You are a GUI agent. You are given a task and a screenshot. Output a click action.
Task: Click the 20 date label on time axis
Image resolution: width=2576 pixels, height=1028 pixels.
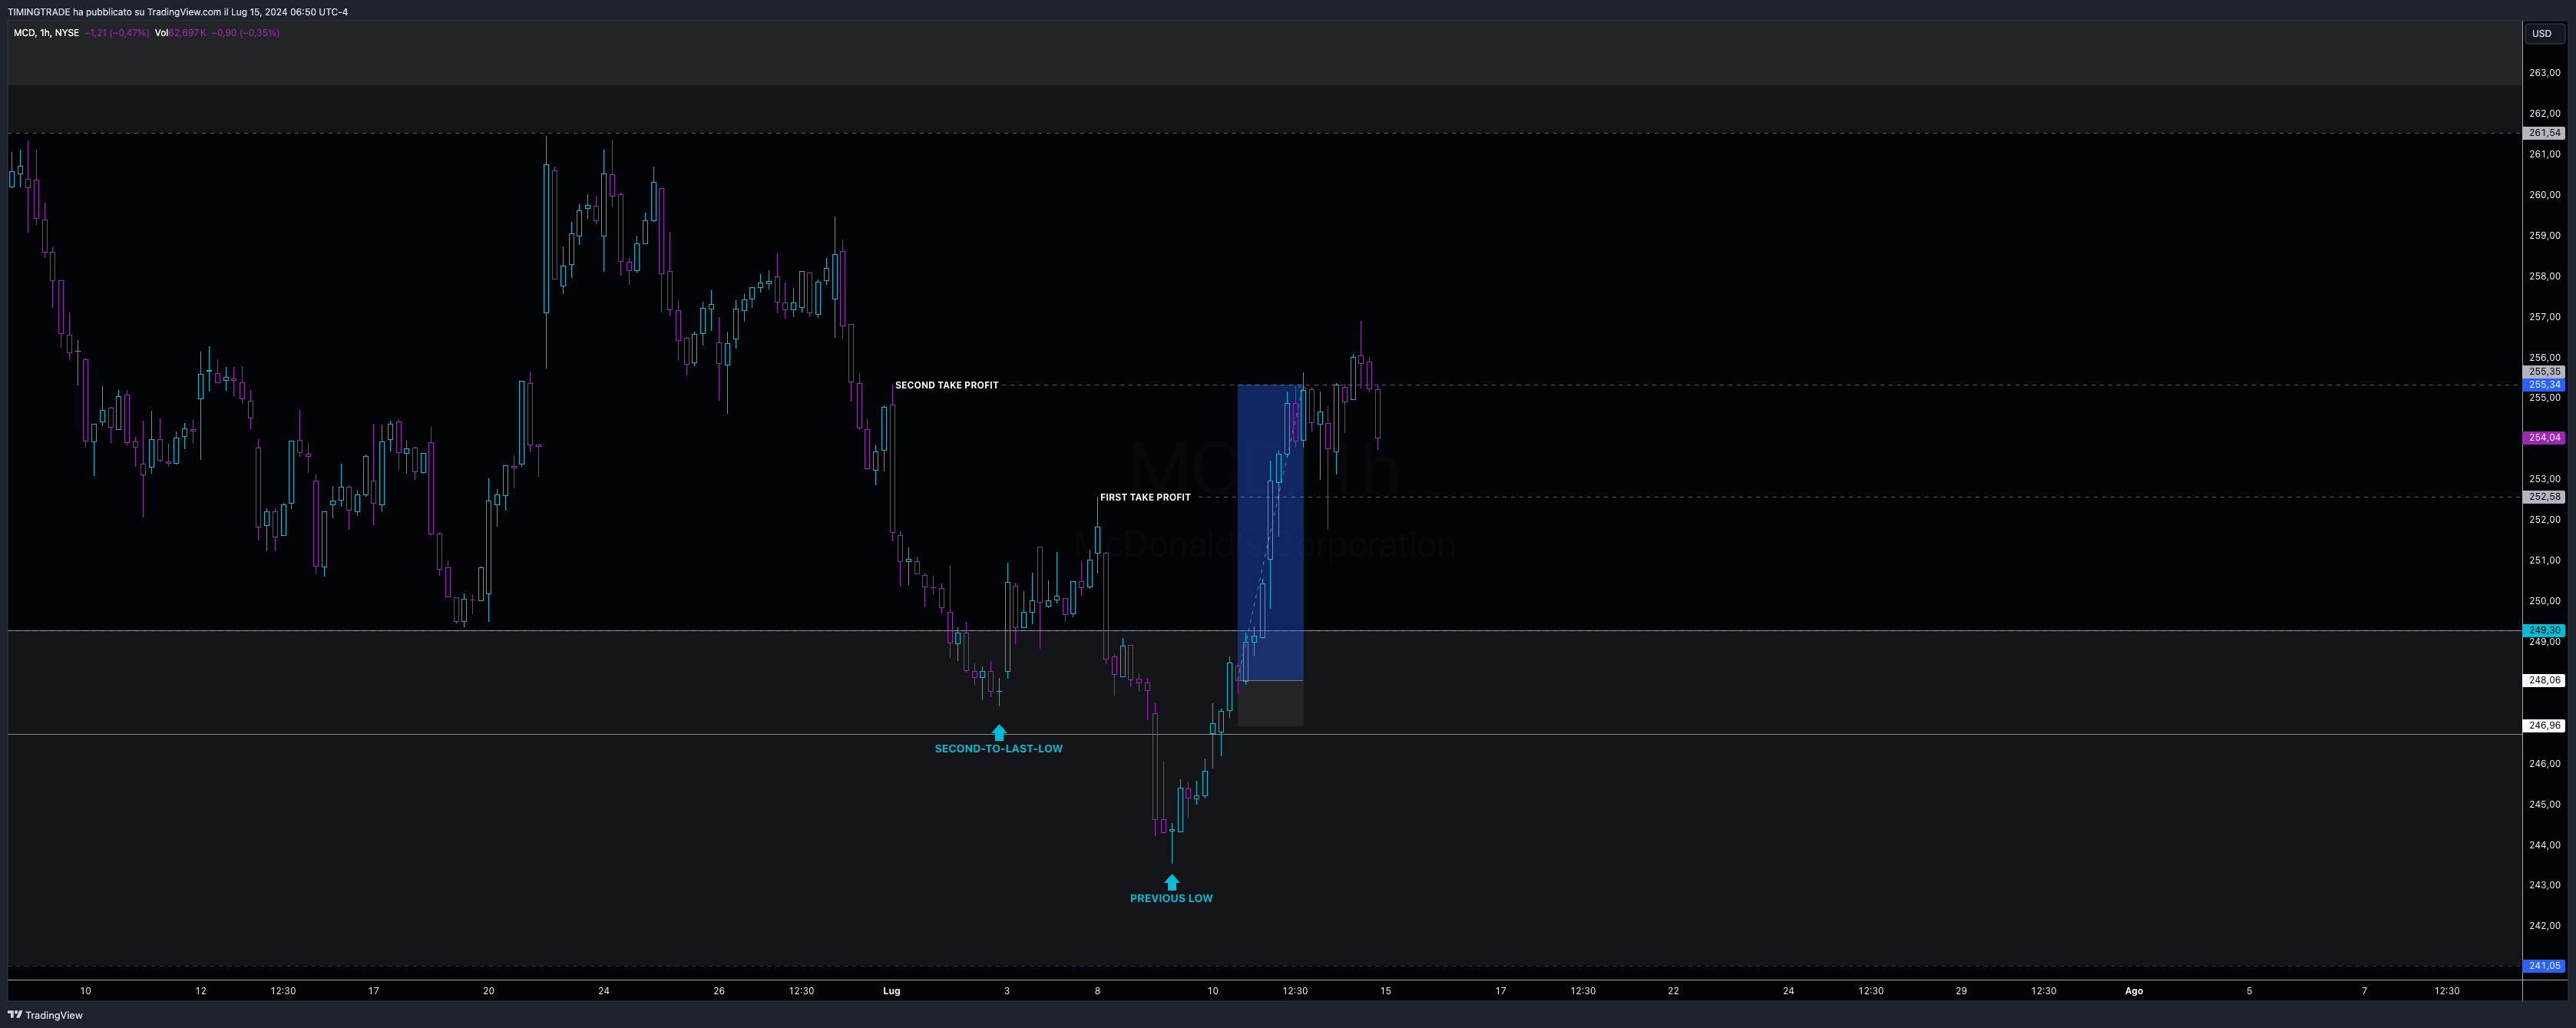click(488, 991)
